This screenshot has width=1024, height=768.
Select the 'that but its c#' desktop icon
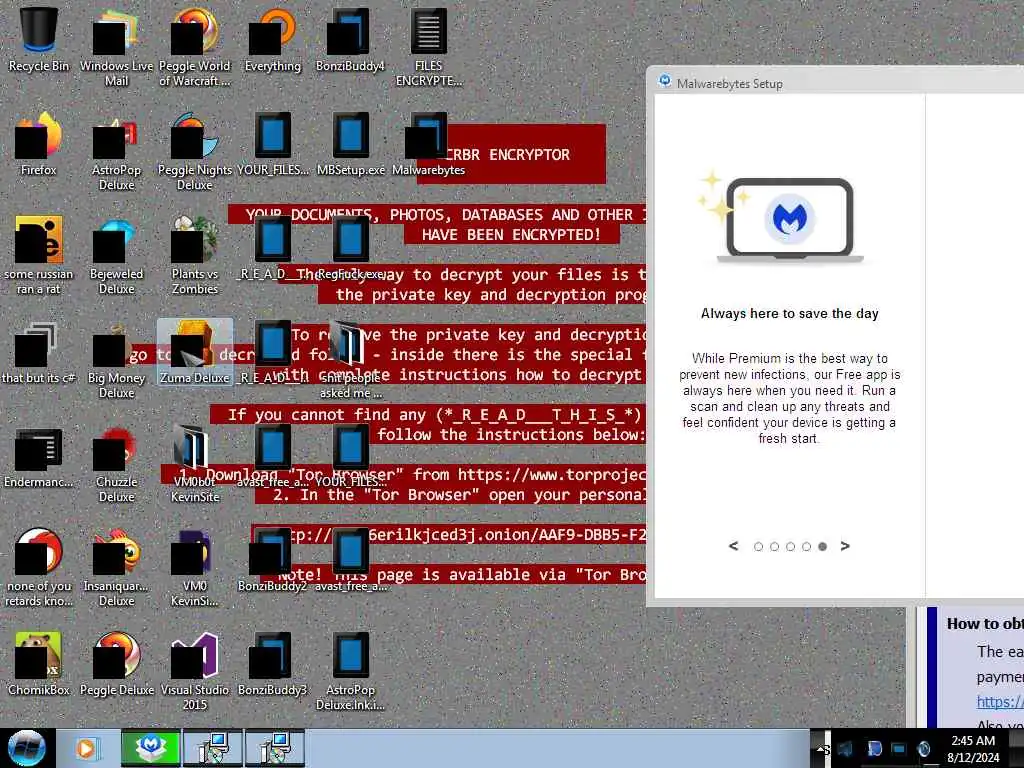tap(39, 353)
